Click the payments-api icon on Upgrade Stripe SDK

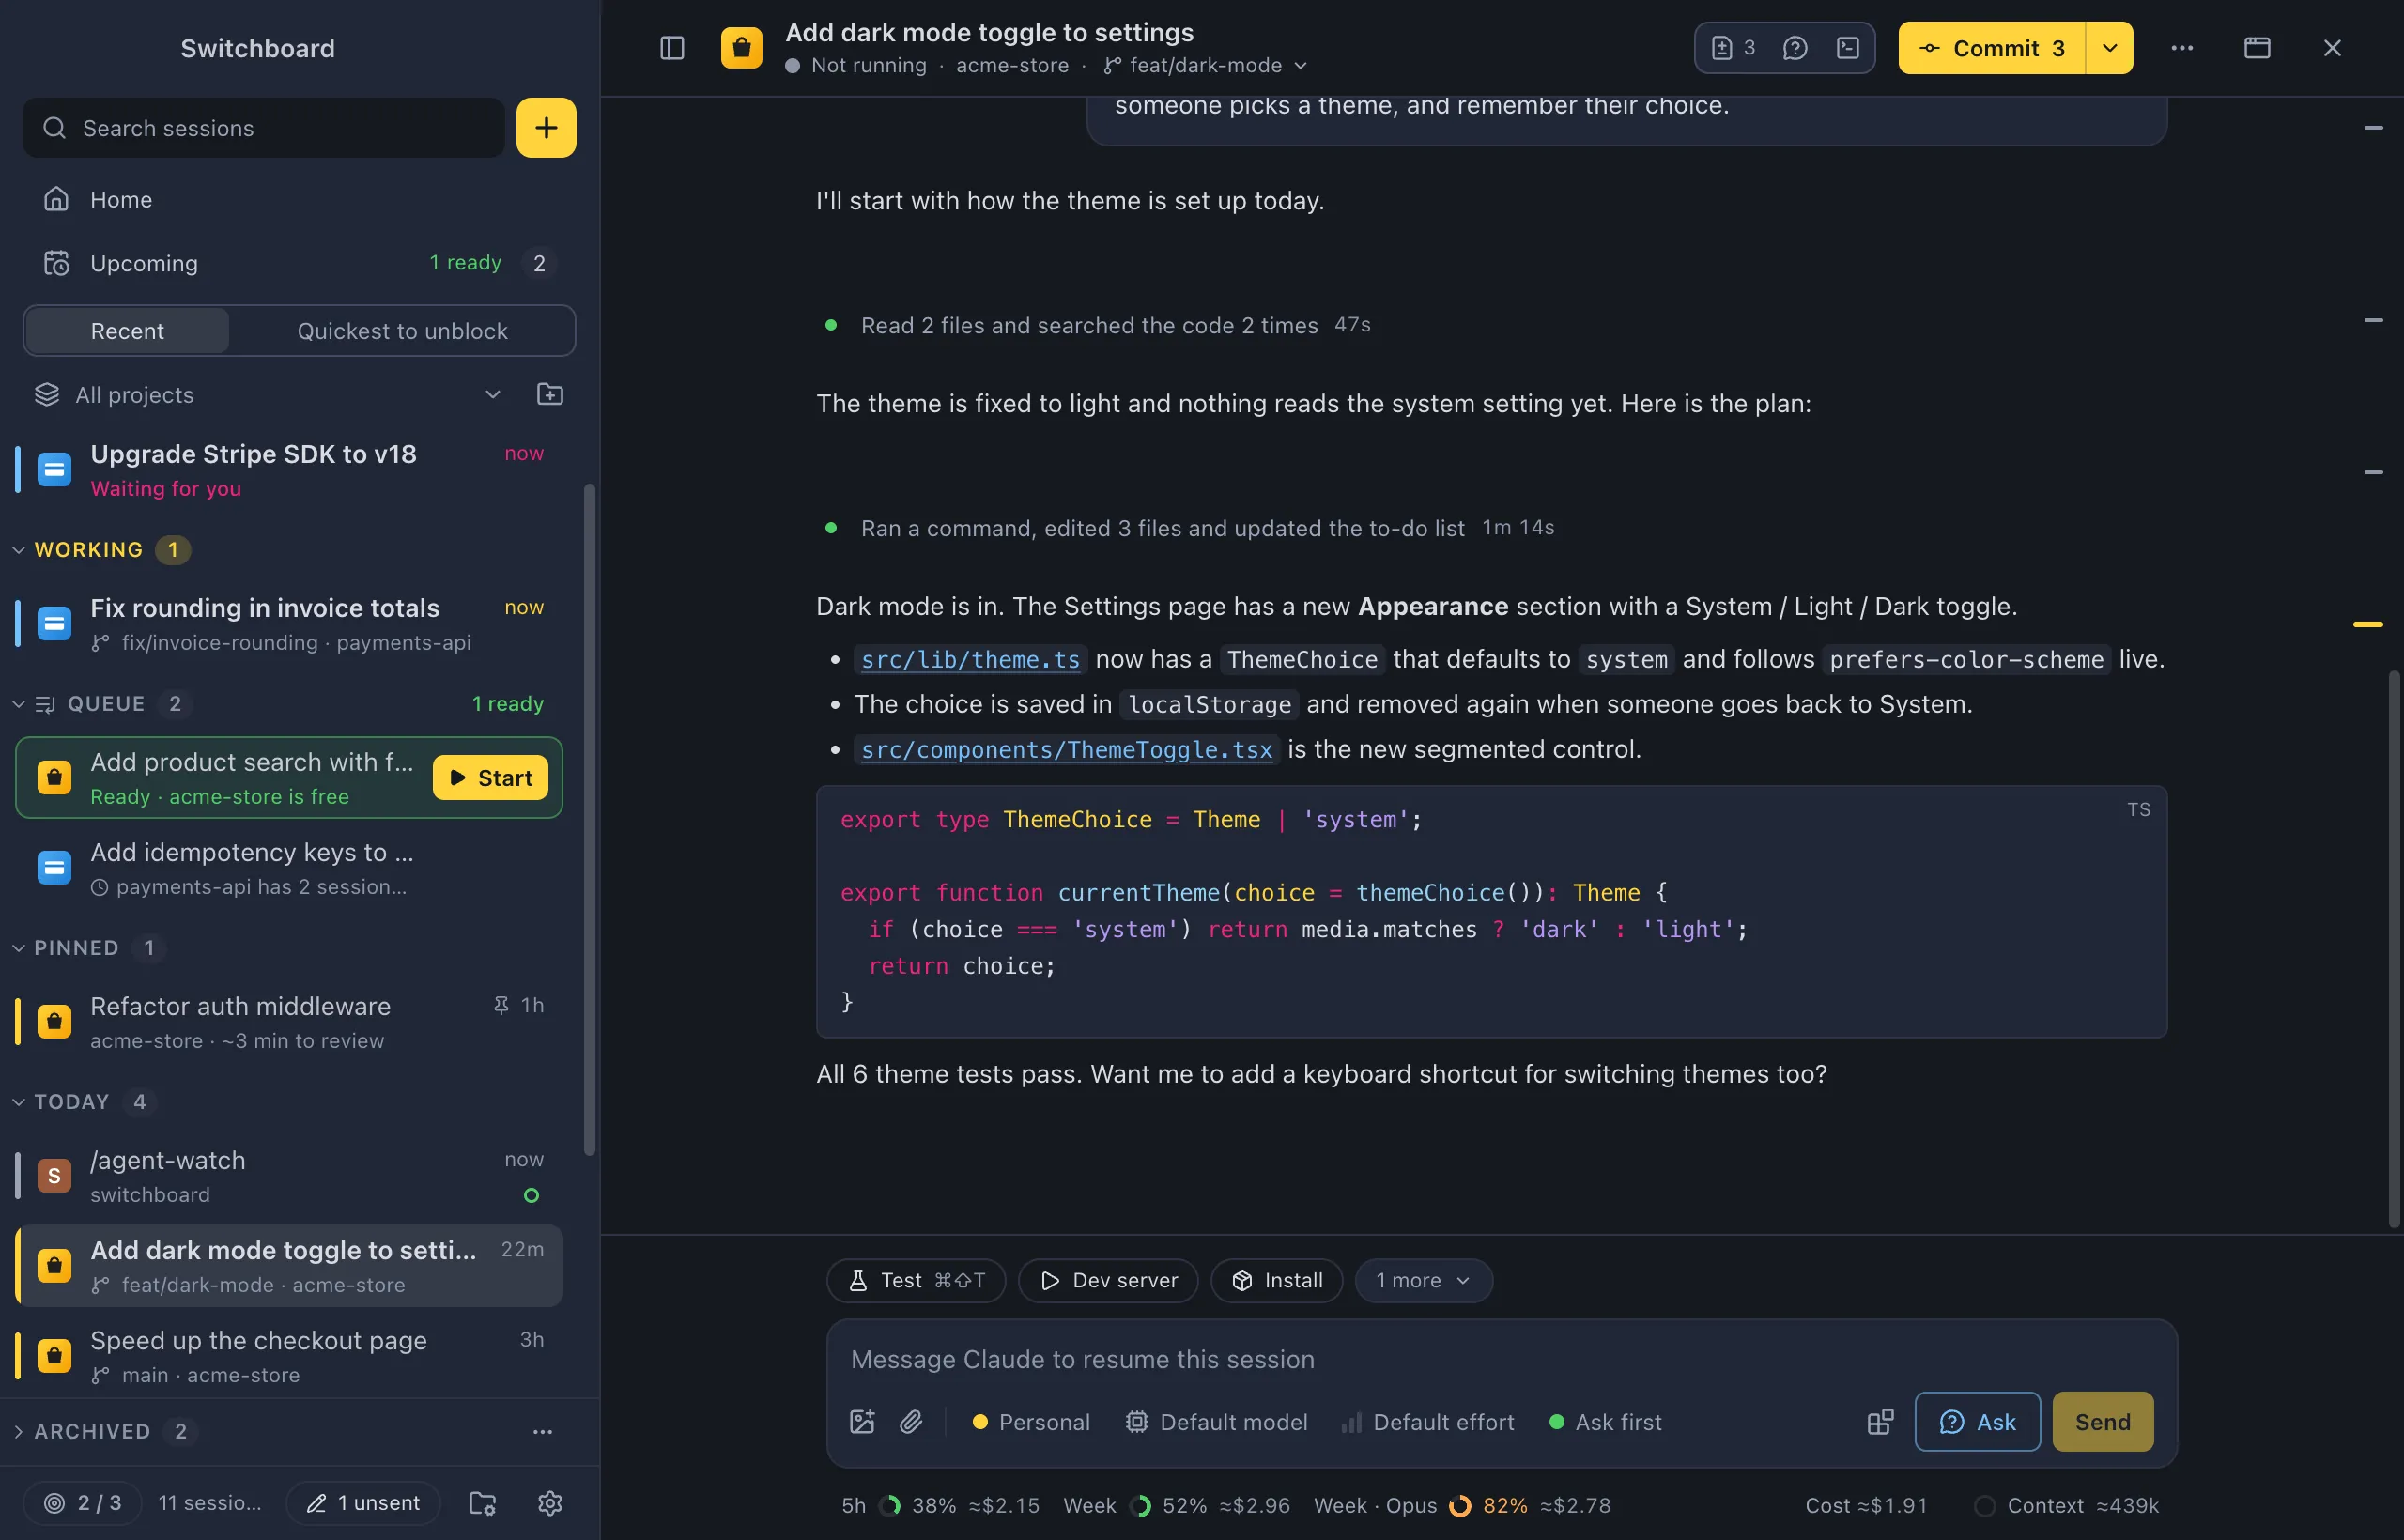click(54, 469)
